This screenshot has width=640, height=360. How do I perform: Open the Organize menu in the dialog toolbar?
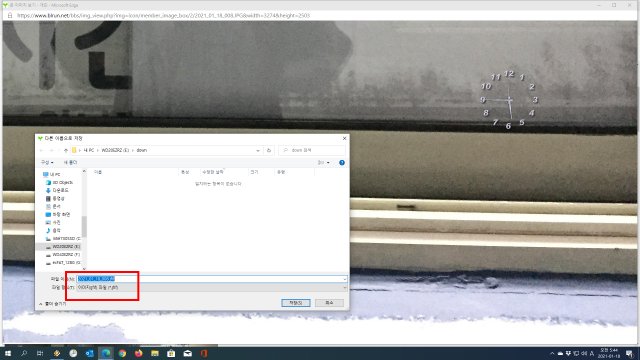47,162
